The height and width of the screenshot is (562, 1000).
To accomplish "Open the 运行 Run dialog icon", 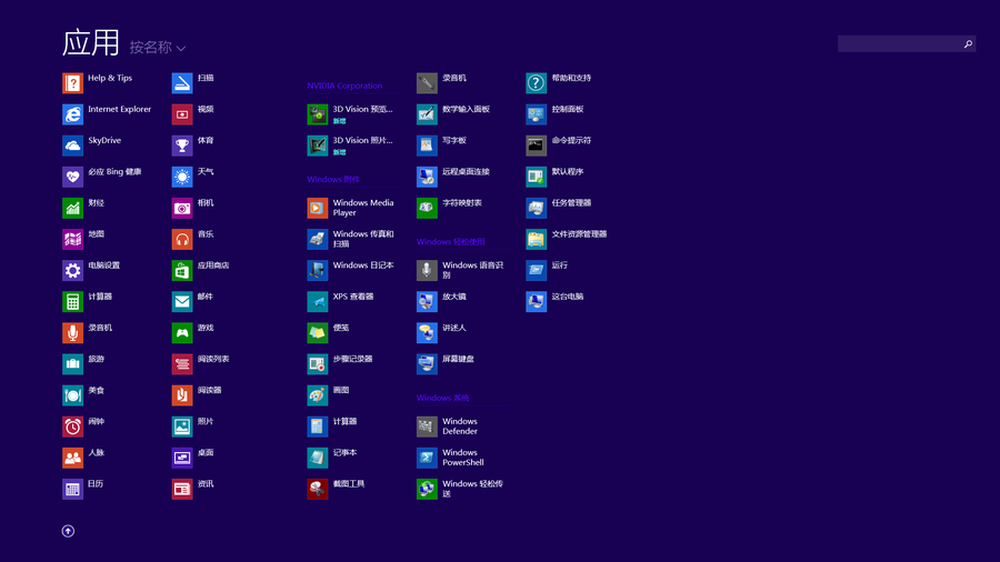I will click(x=536, y=270).
